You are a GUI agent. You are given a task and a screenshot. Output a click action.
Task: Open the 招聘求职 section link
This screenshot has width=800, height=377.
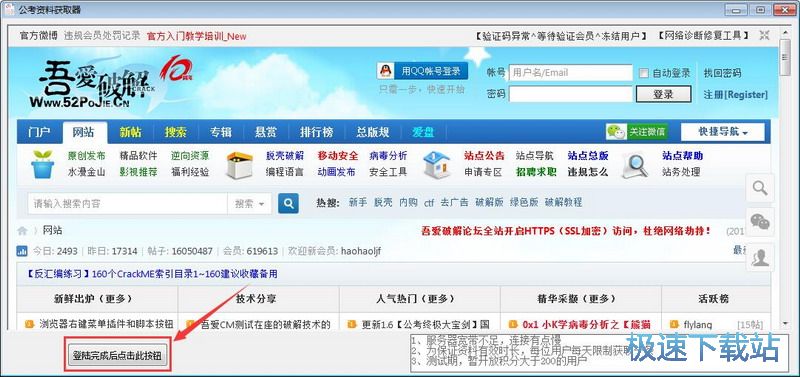(x=536, y=172)
